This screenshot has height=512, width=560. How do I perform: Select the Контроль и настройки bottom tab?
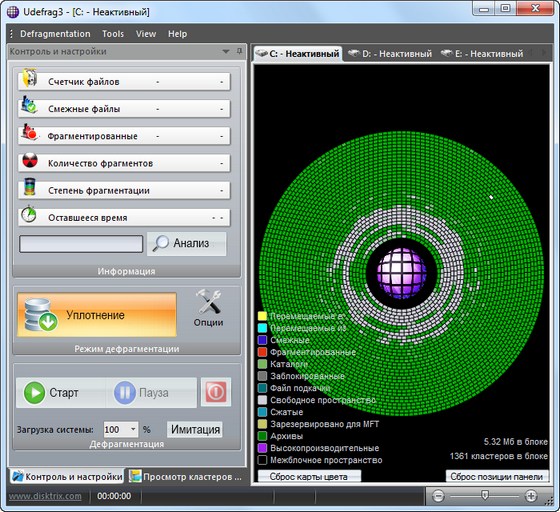click(67, 477)
